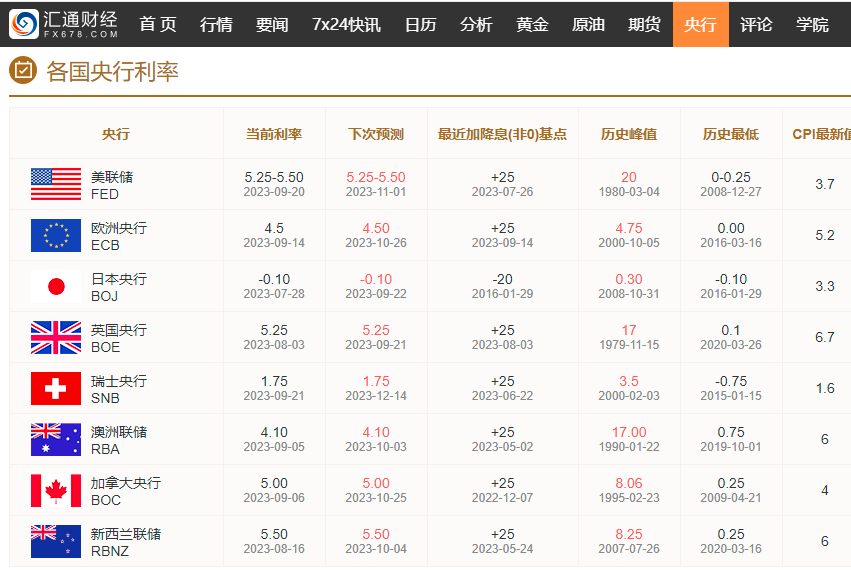Click the 当前利率 column header
The height and width of the screenshot is (582, 851).
(x=274, y=134)
